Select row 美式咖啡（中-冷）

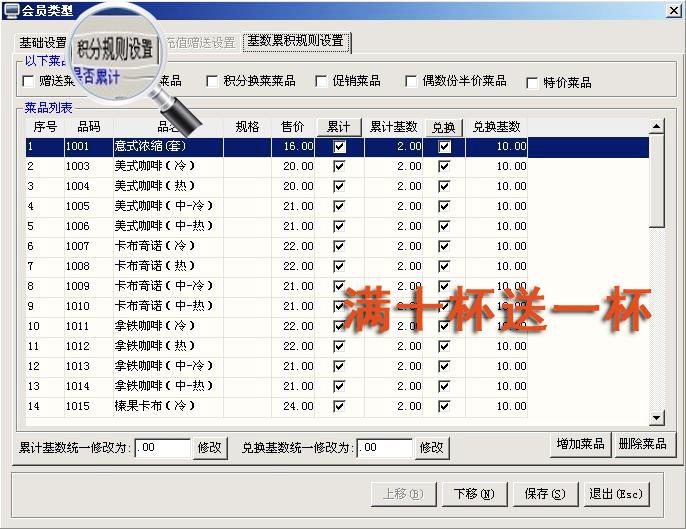pos(276,206)
